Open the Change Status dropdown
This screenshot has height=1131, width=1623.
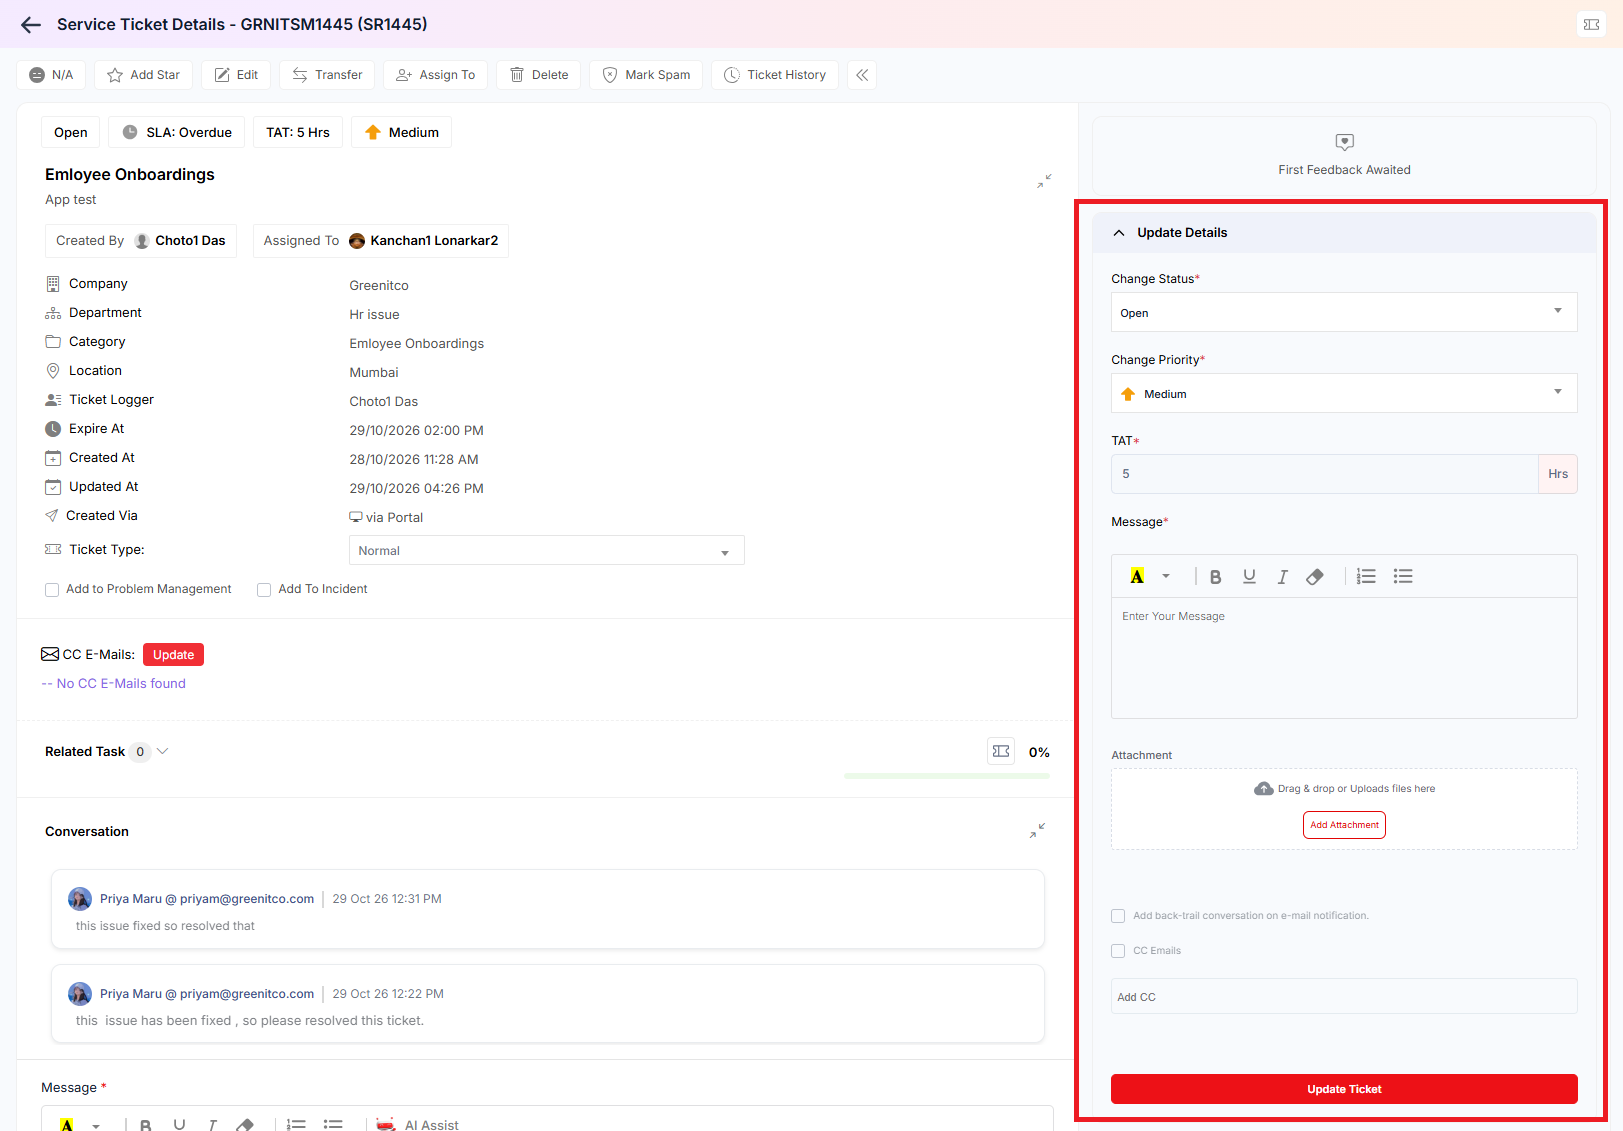(x=1344, y=312)
